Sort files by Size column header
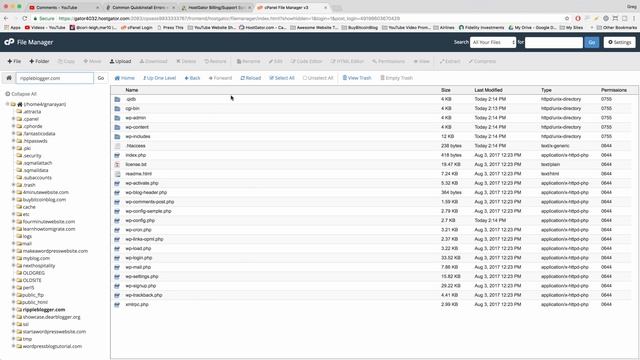This screenshot has height=360, width=640. [446, 90]
